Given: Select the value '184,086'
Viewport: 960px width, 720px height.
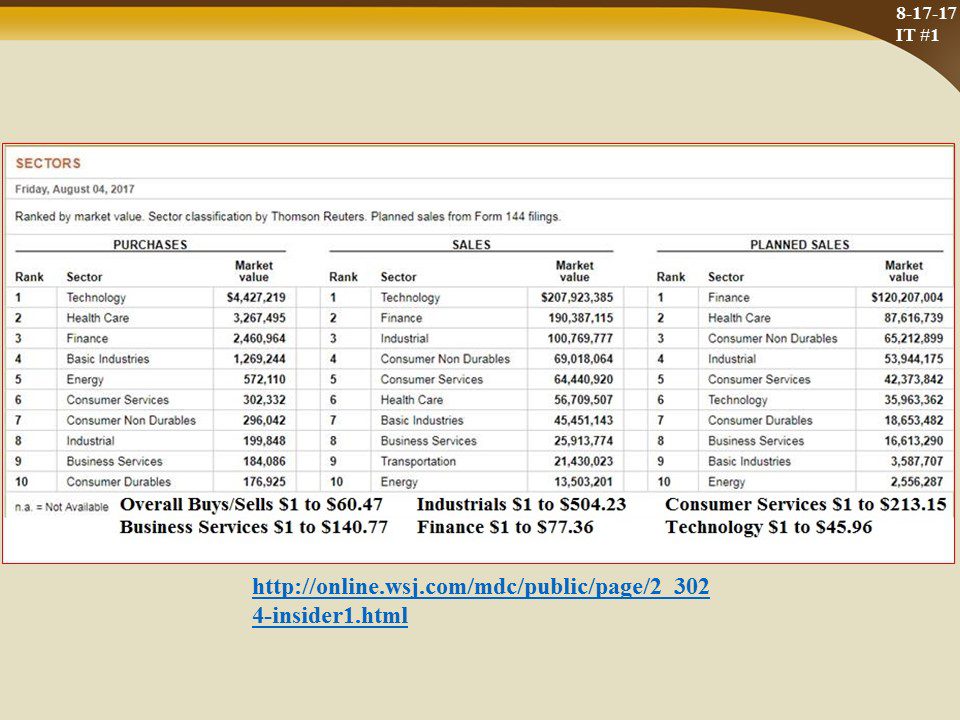Looking at the screenshot, I should click(x=264, y=462).
